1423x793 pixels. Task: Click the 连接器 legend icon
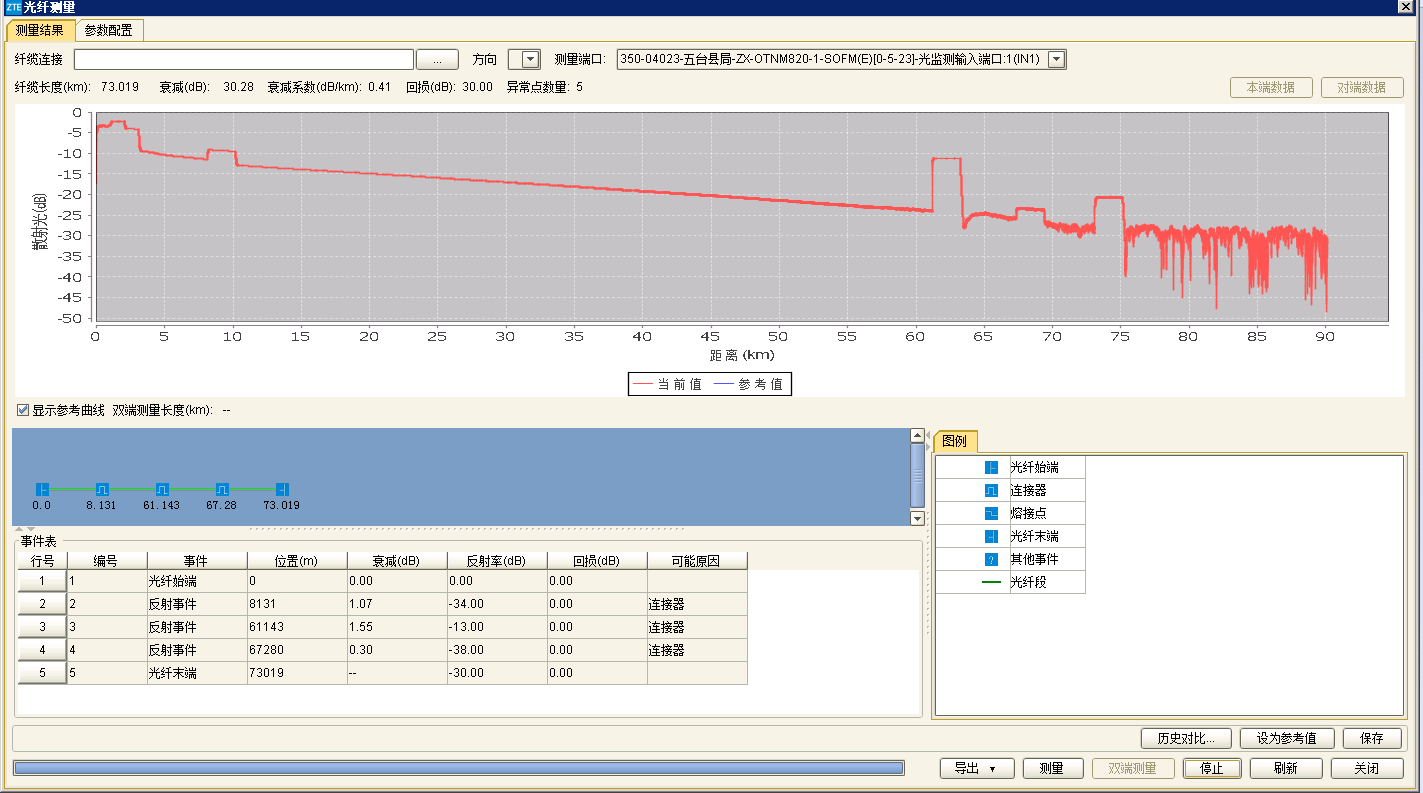pos(991,490)
